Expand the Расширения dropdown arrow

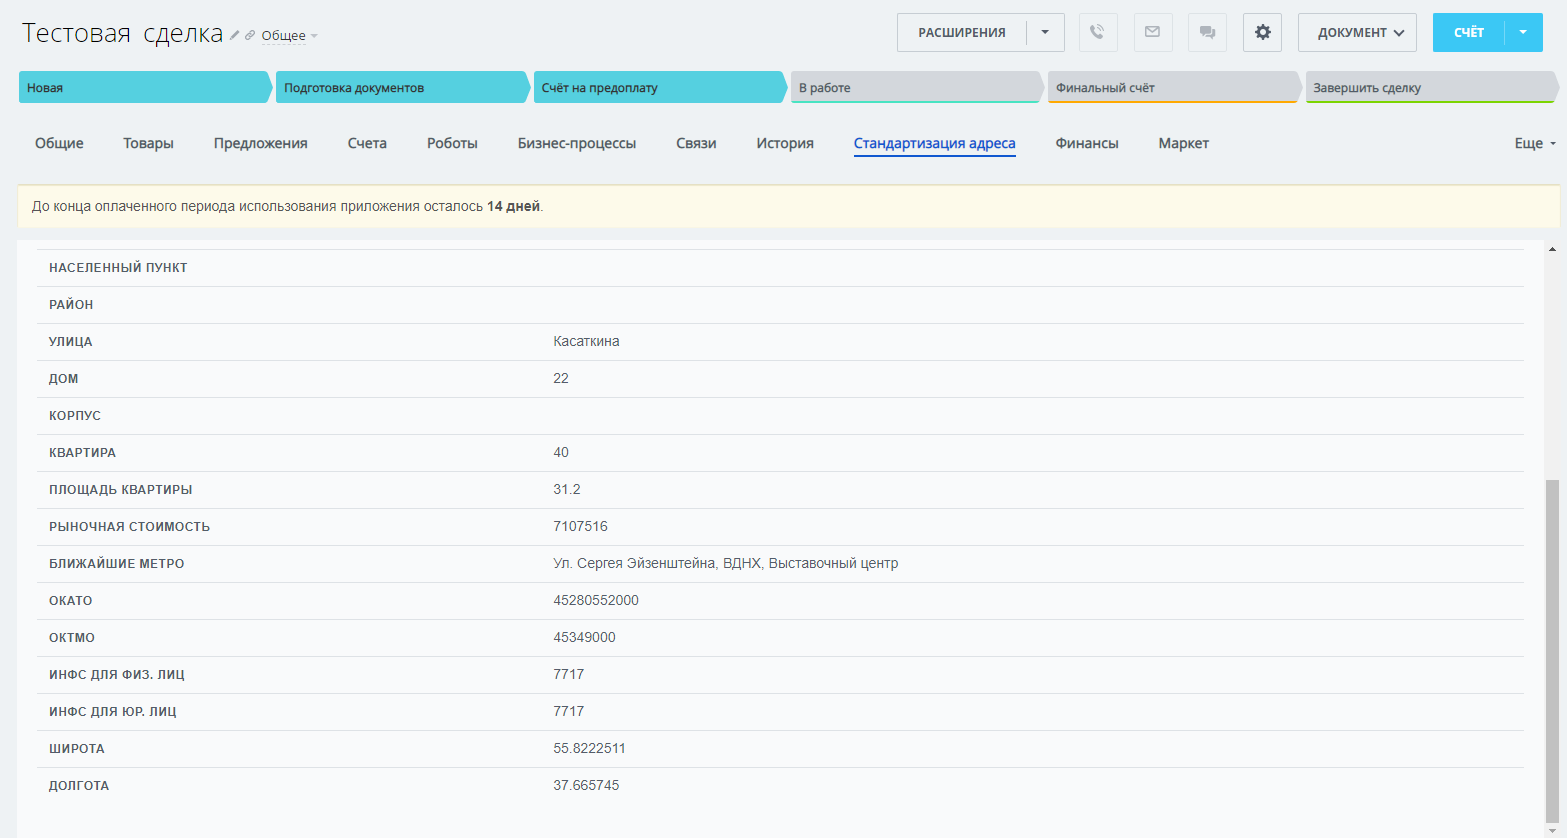pyautogui.click(x=1045, y=32)
